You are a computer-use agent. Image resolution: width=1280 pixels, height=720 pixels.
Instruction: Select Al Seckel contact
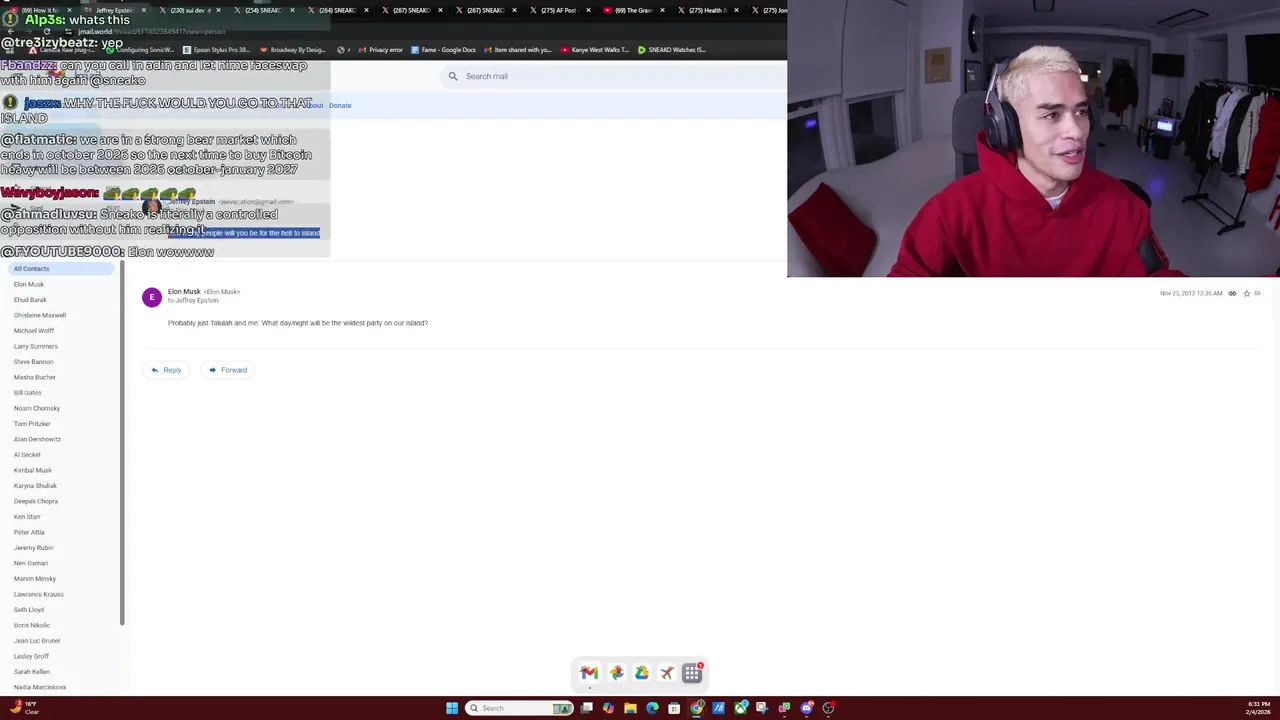(x=27, y=455)
